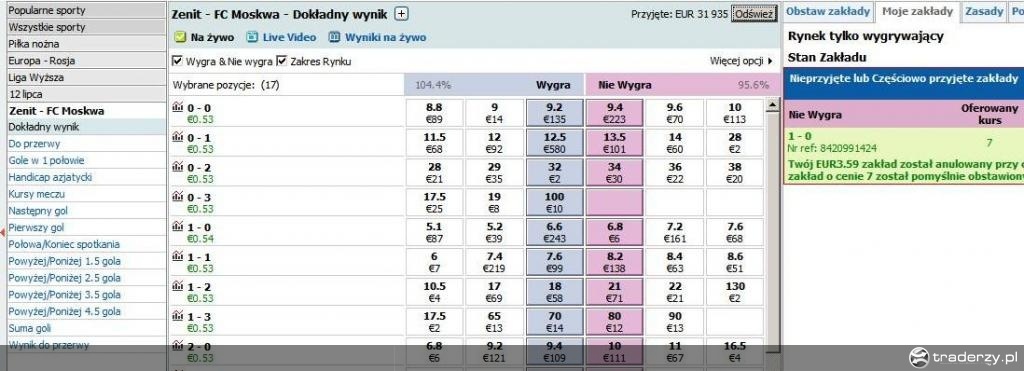Back 0 - 3 at odds 100
1024x371 pixels.
click(x=554, y=202)
